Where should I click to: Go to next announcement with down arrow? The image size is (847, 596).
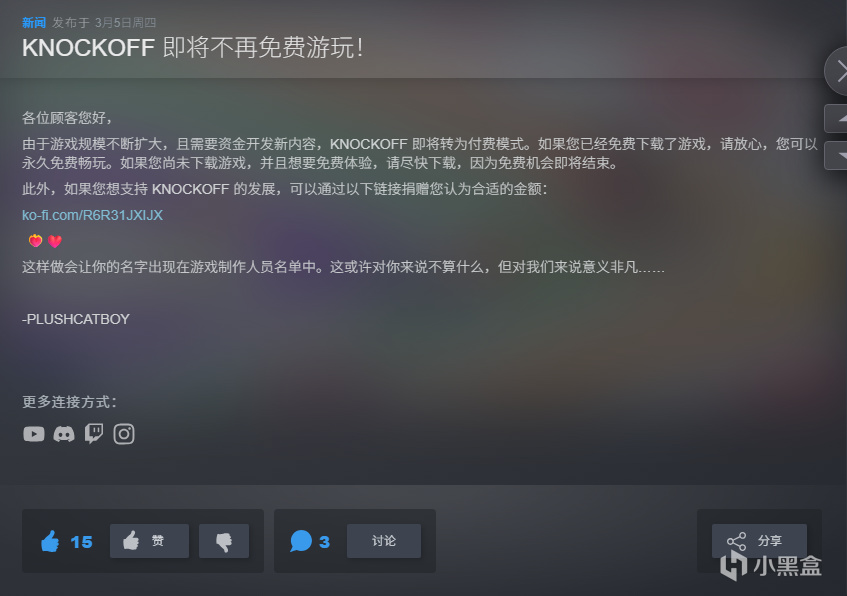coord(836,156)
